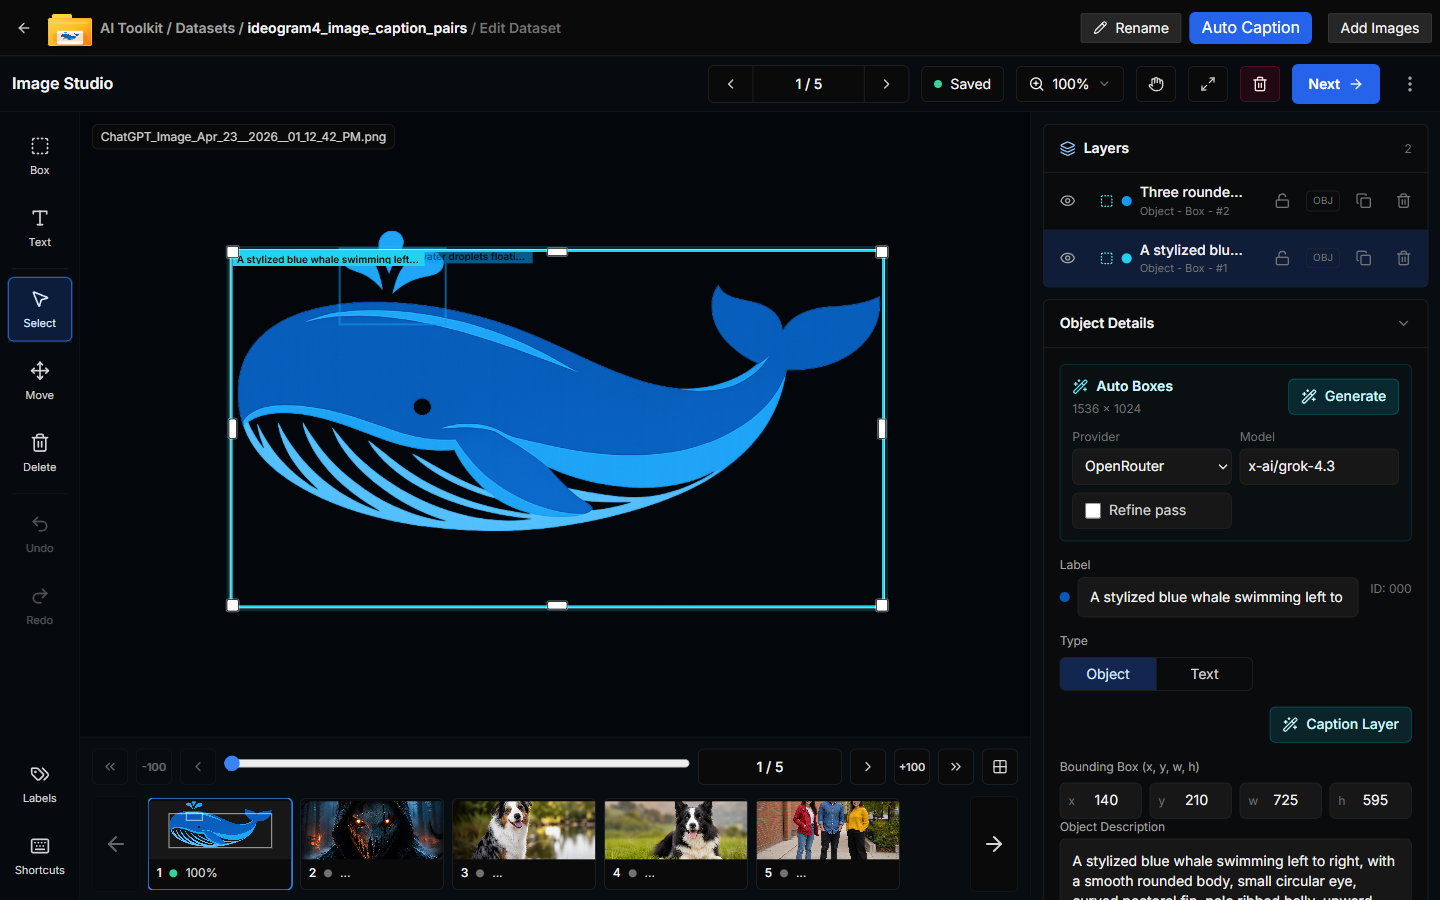Hide the A stylized blu... layer

pyautogui.click(x=1068, y=258)
